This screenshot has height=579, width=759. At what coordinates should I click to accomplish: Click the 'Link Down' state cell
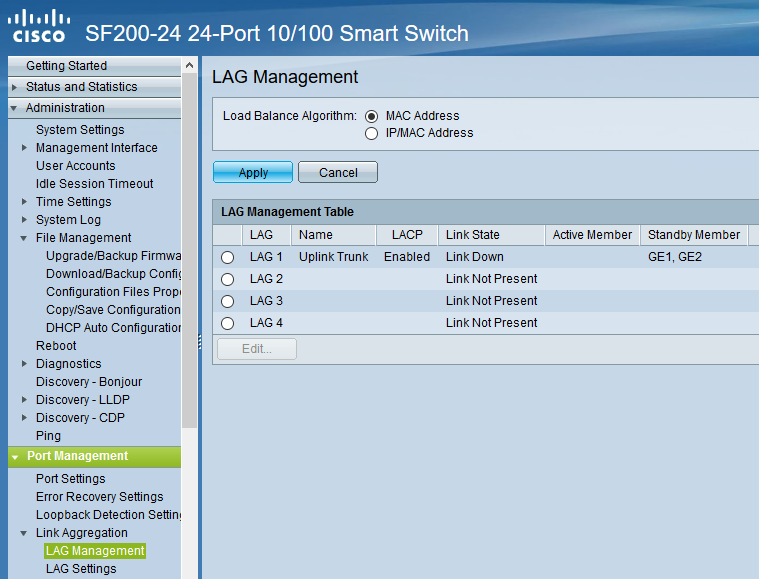[474, 257]
